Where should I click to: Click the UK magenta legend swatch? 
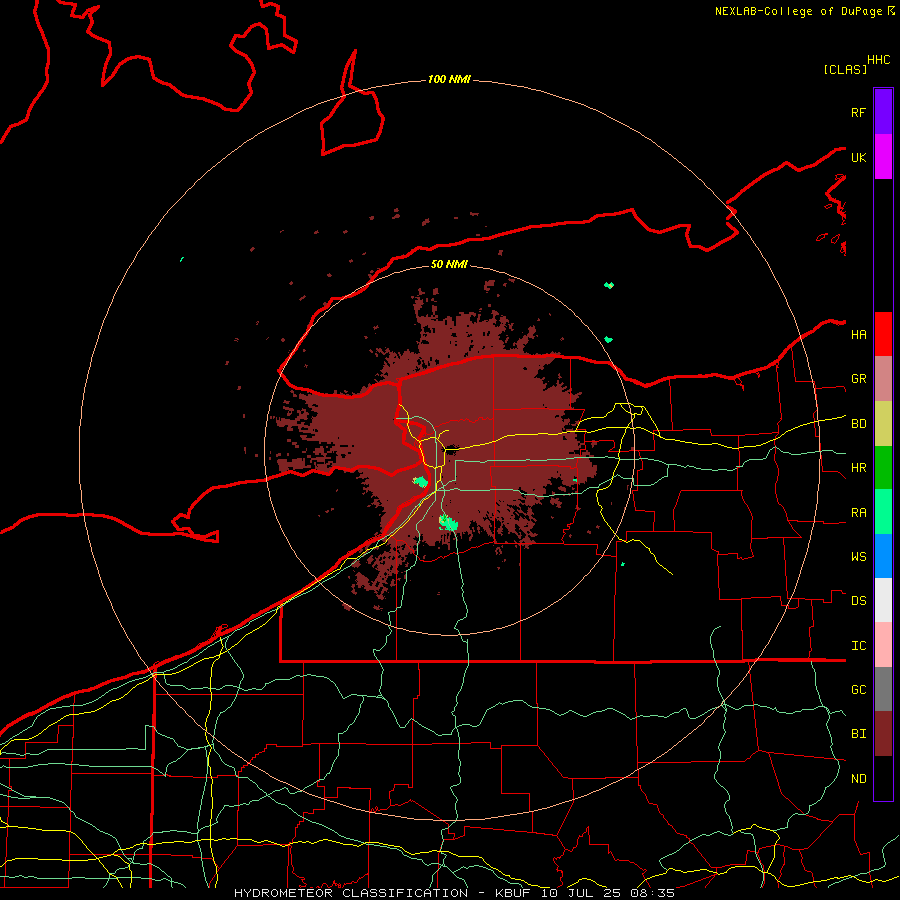(x=883, y=157)
